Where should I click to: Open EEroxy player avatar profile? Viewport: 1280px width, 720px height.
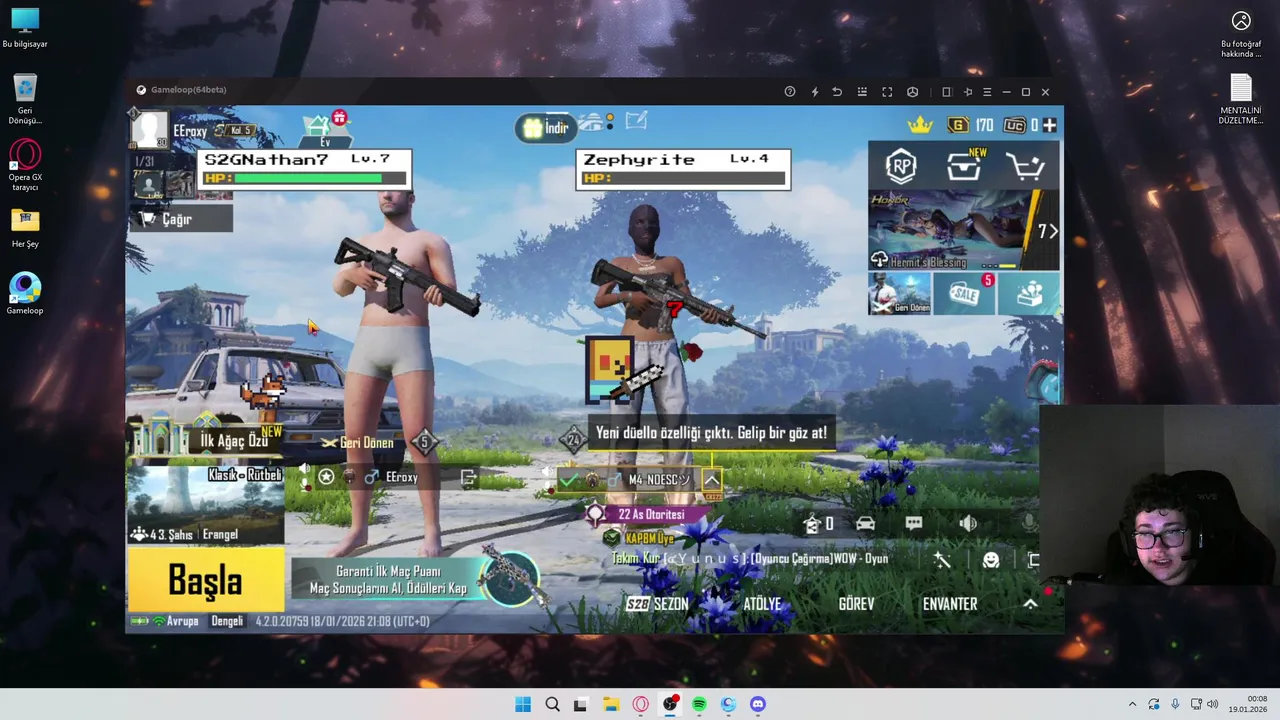[150, 130]
